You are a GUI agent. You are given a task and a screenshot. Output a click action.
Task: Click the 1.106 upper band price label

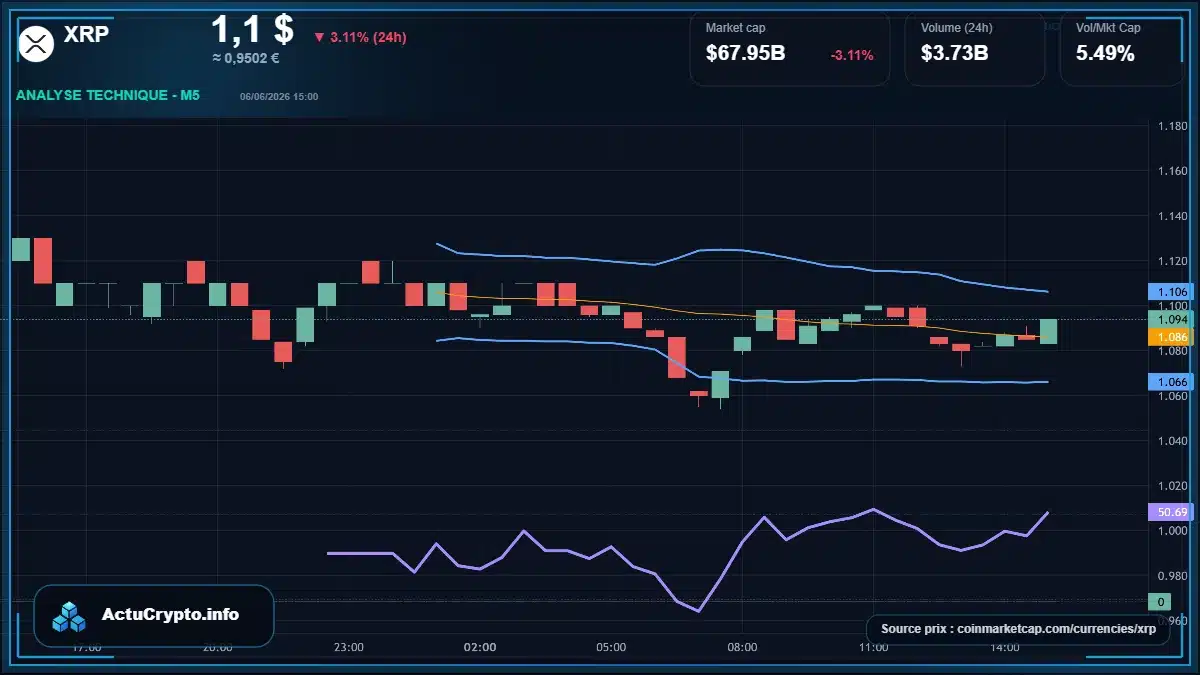point(1171,292)
